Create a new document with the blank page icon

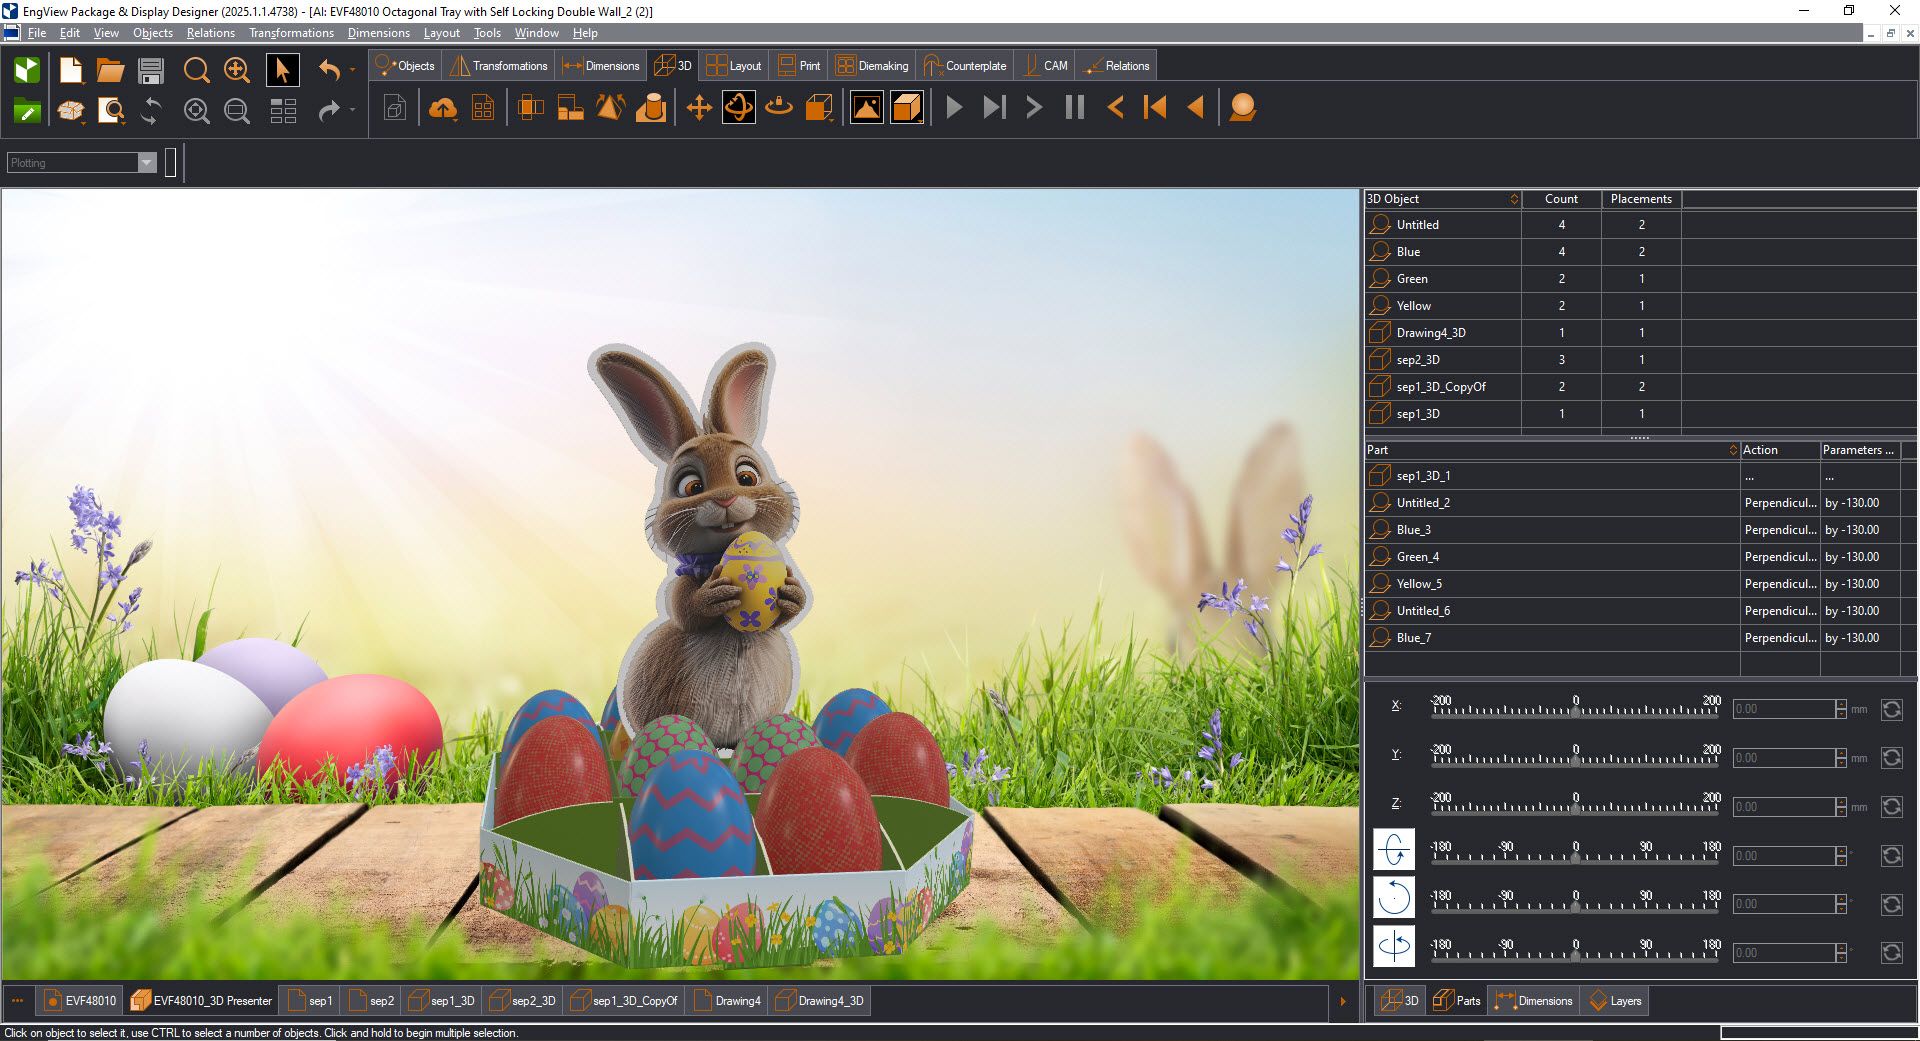[71, 70]
